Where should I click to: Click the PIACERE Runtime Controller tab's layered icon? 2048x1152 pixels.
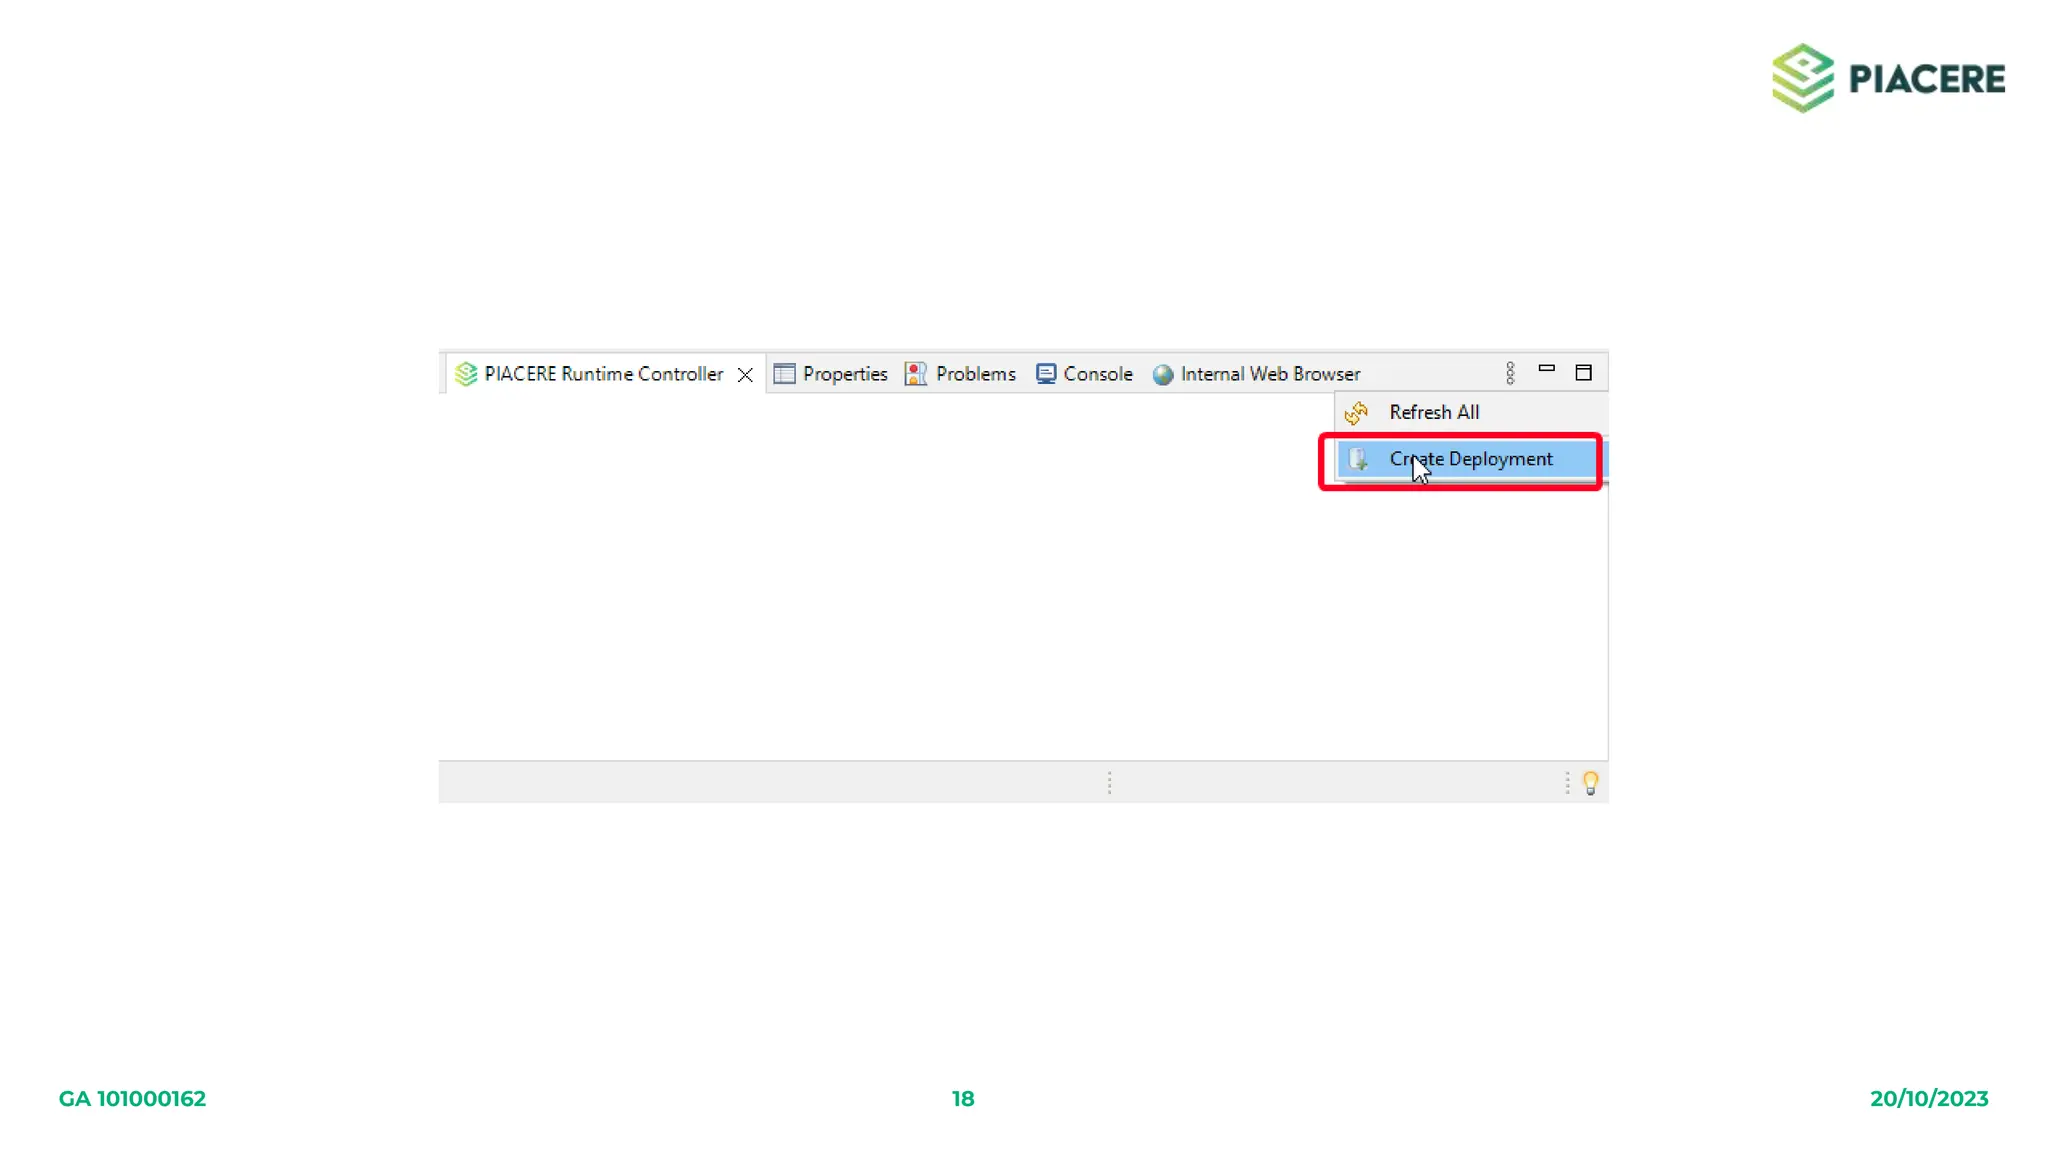pos(466,374)
